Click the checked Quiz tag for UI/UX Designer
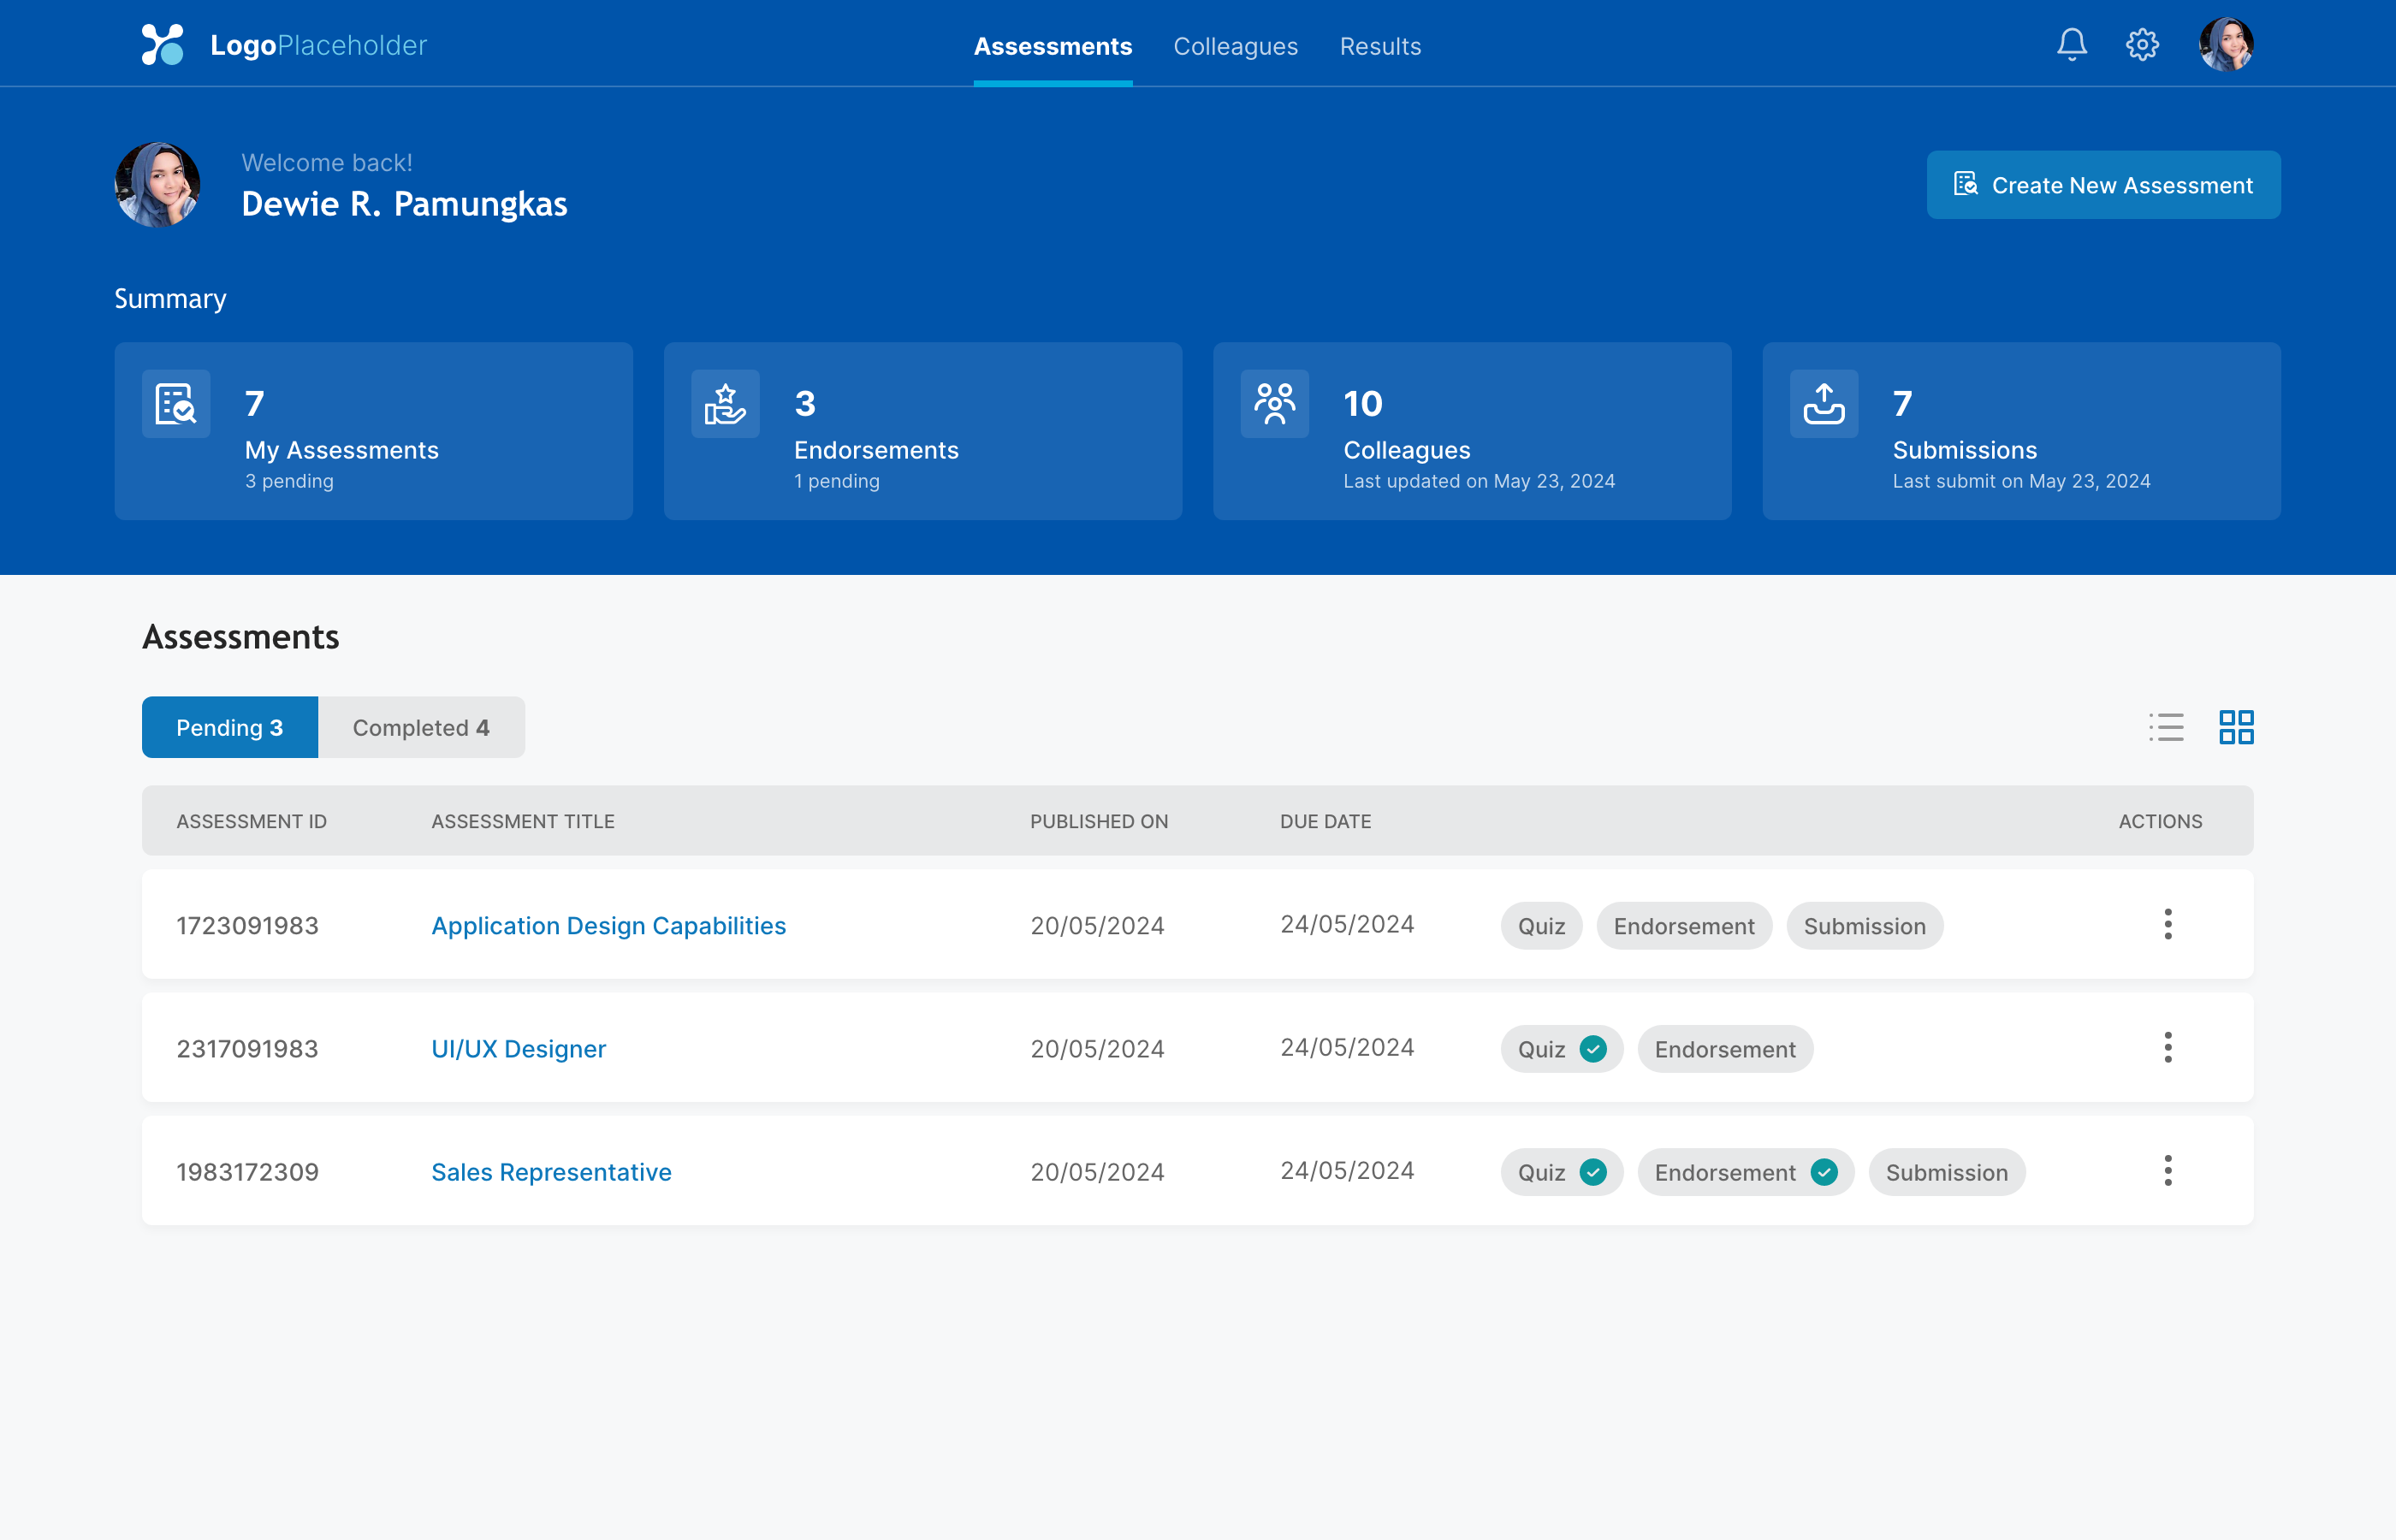 [1561, 1049]
